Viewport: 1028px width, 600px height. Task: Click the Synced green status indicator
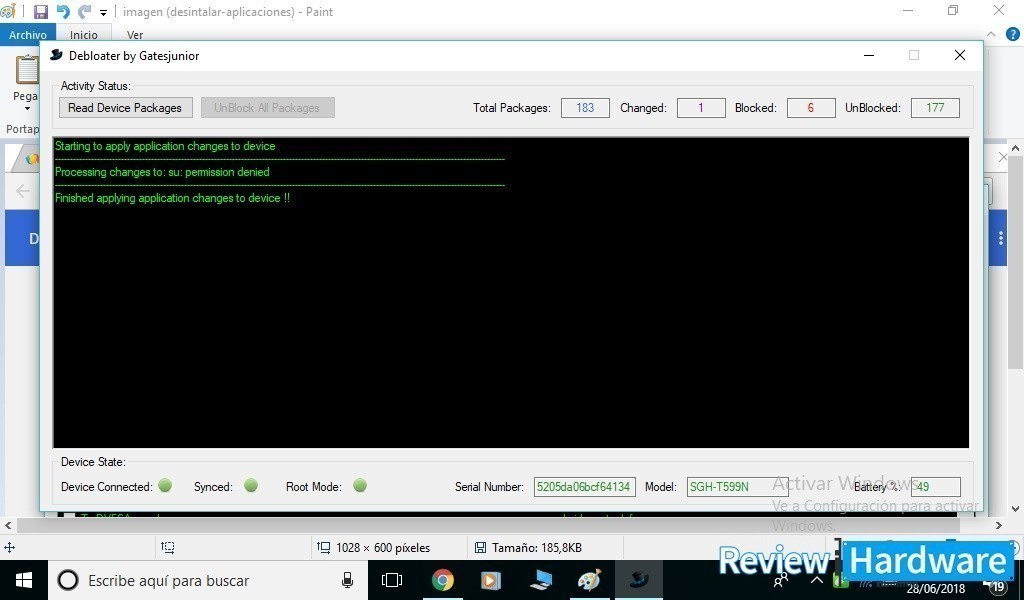pyautogui.click(x=251, y=486)
